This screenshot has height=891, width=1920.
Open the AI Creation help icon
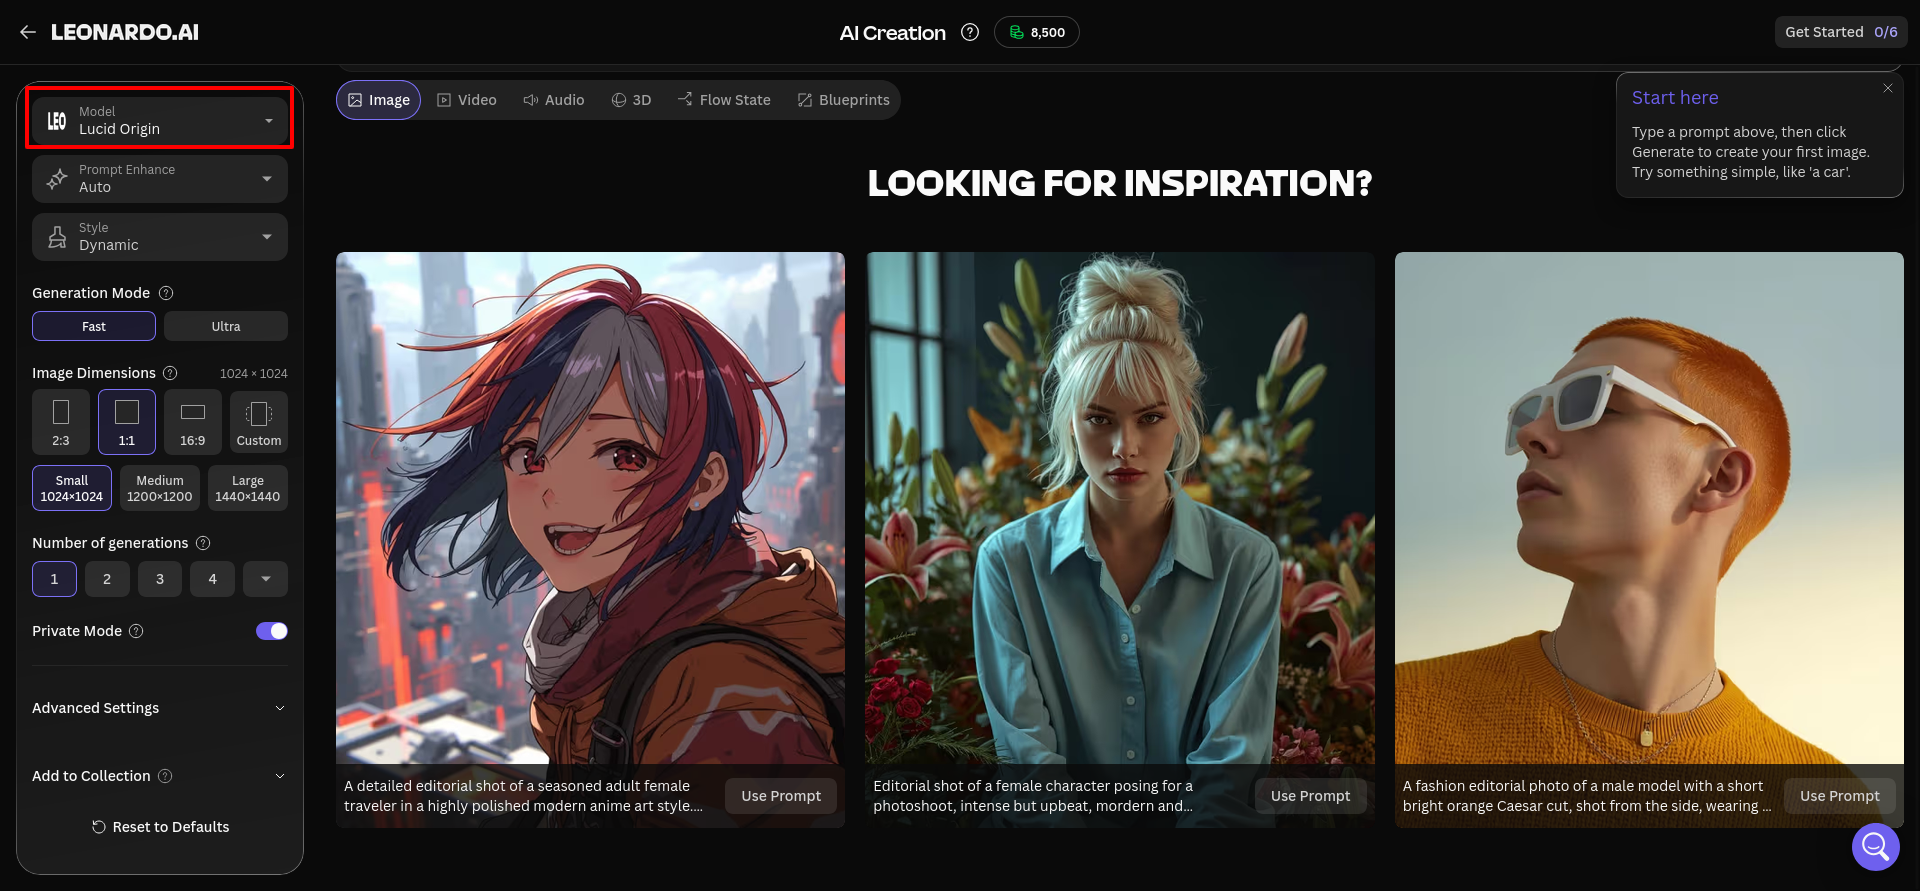970,32
